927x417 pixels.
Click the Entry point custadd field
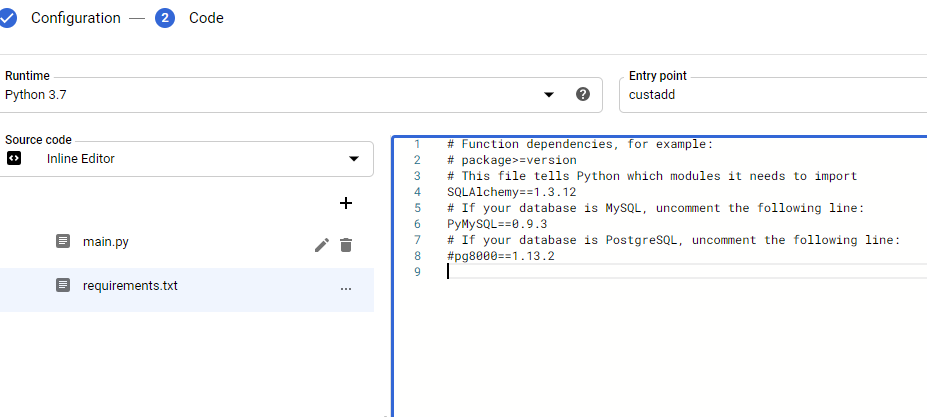(773, 95)
